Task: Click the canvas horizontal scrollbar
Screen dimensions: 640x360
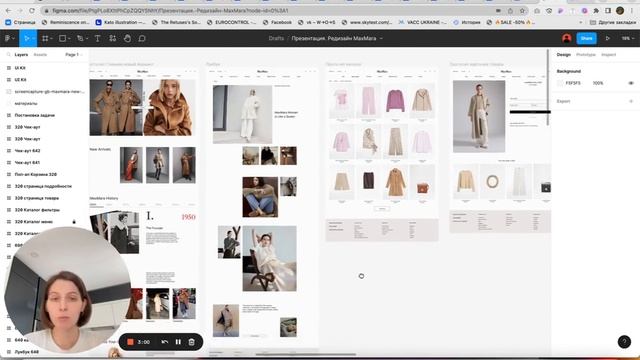Action: coord(306,354)
